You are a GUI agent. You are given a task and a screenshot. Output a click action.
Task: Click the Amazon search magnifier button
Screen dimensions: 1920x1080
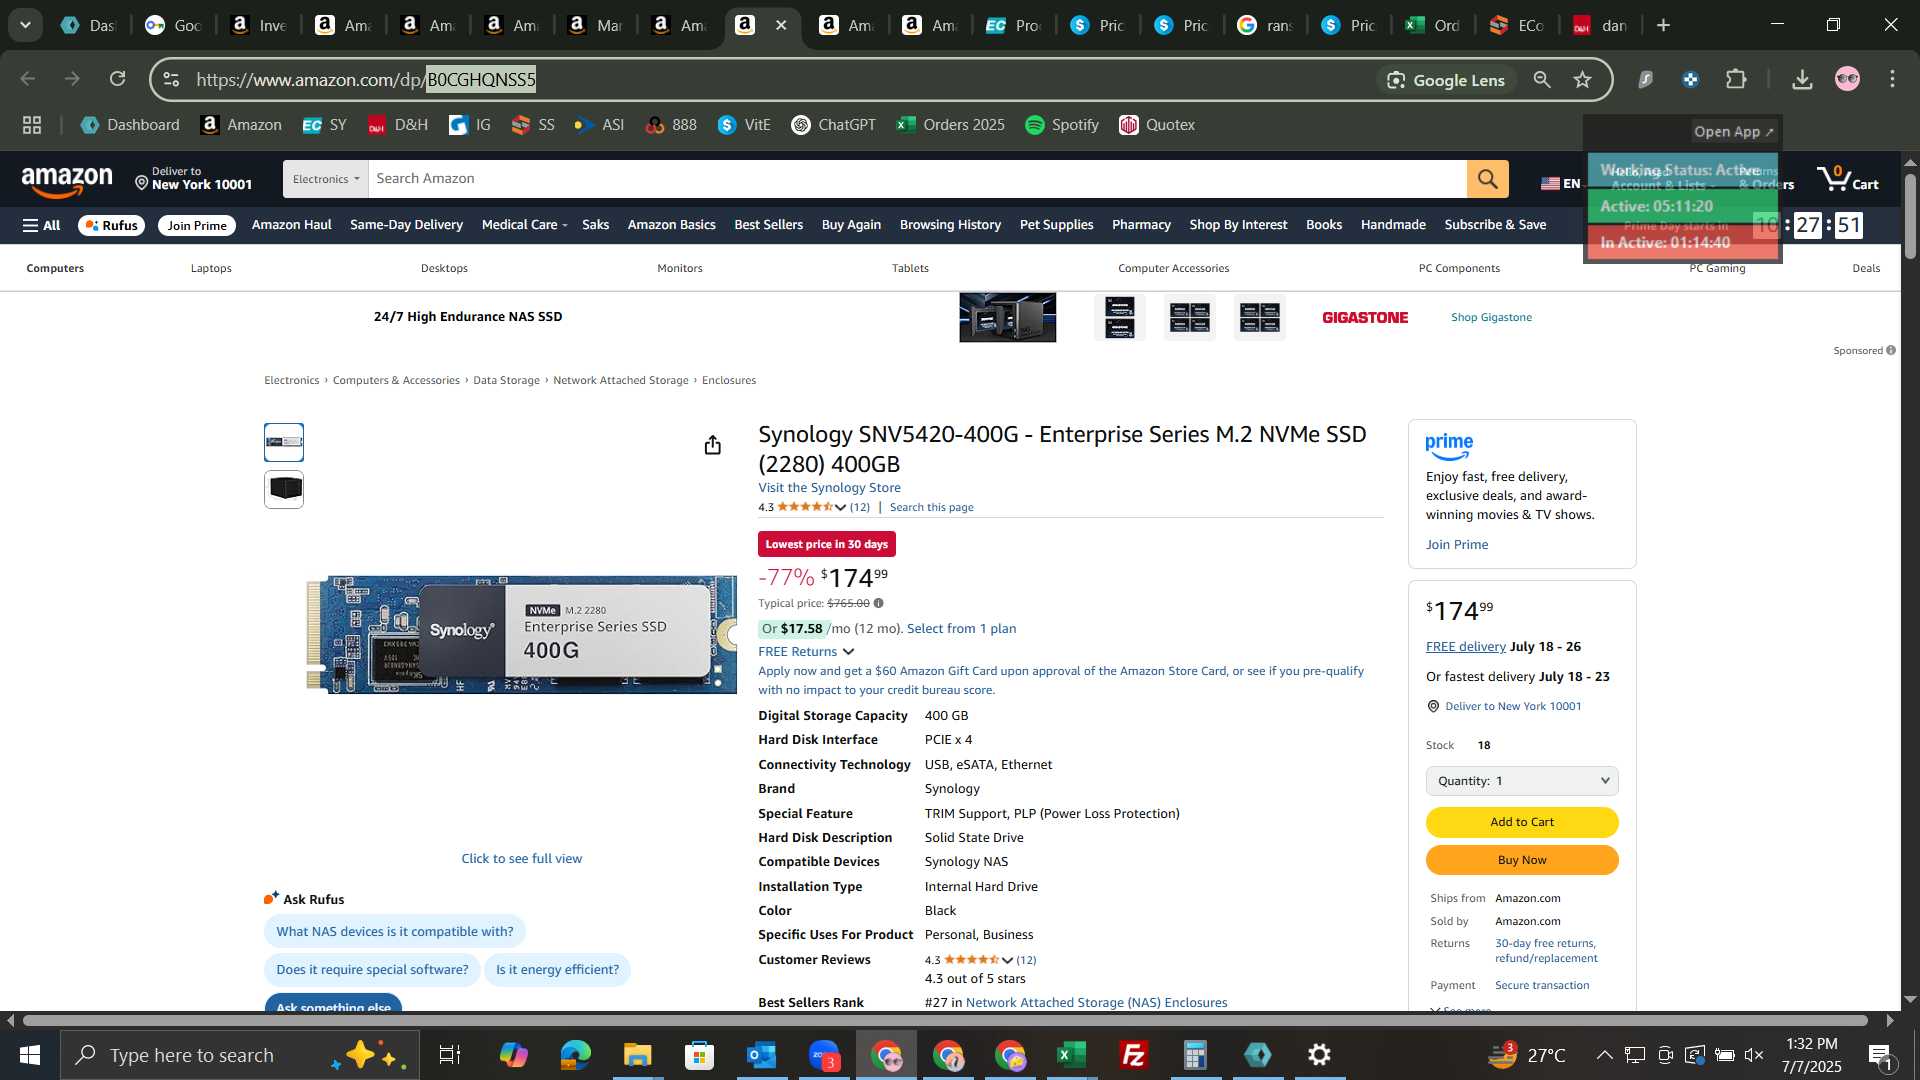coord(1487,179)
